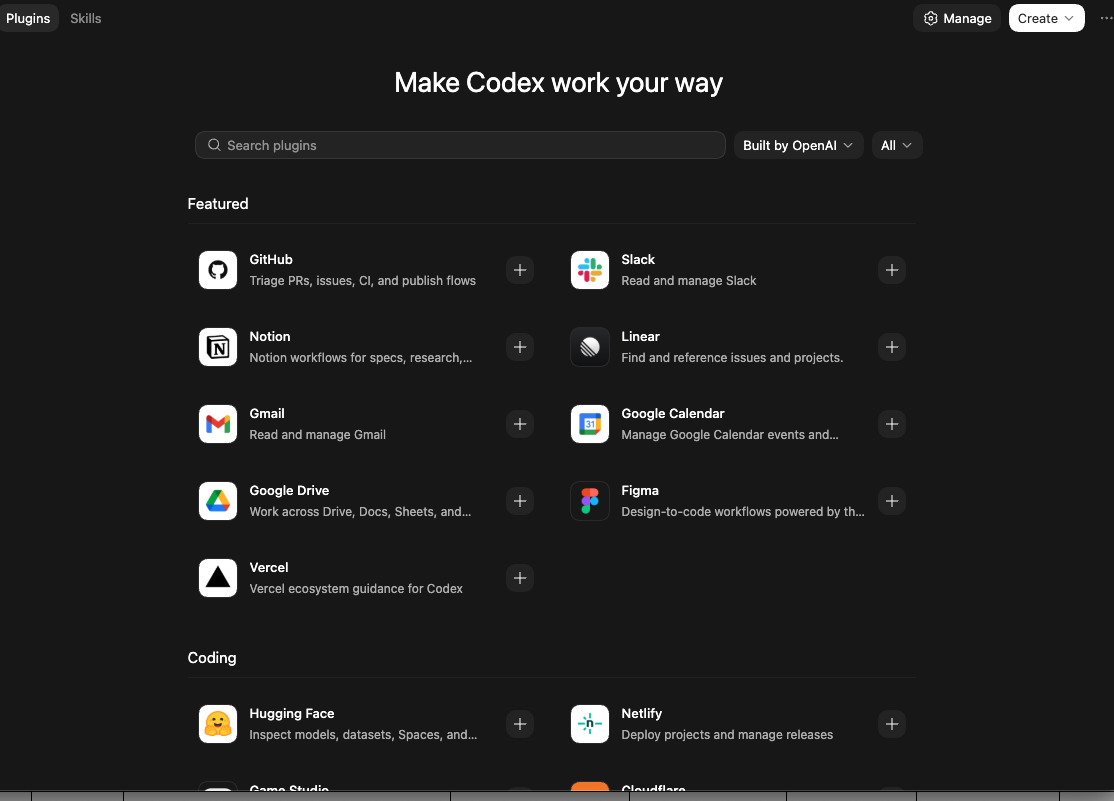The width and height of the screenshot is (1114, 801).
Task: Select the Linear plugin icon
Action: tap(590, 347)
